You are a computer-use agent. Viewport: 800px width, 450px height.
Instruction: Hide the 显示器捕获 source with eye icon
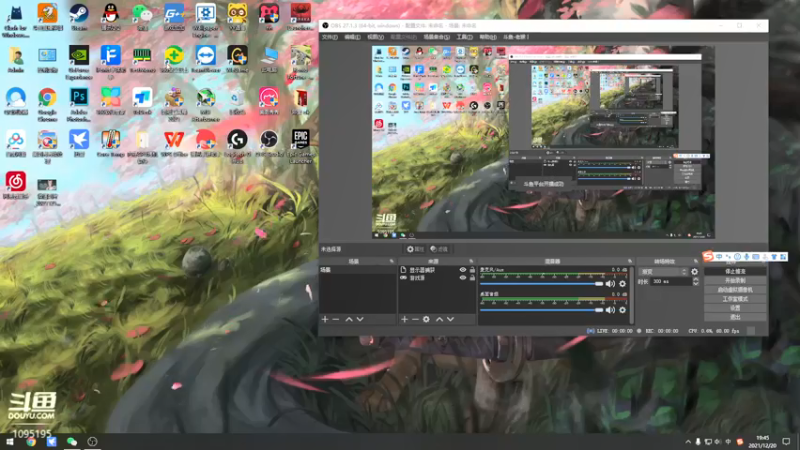pos(463,270)
